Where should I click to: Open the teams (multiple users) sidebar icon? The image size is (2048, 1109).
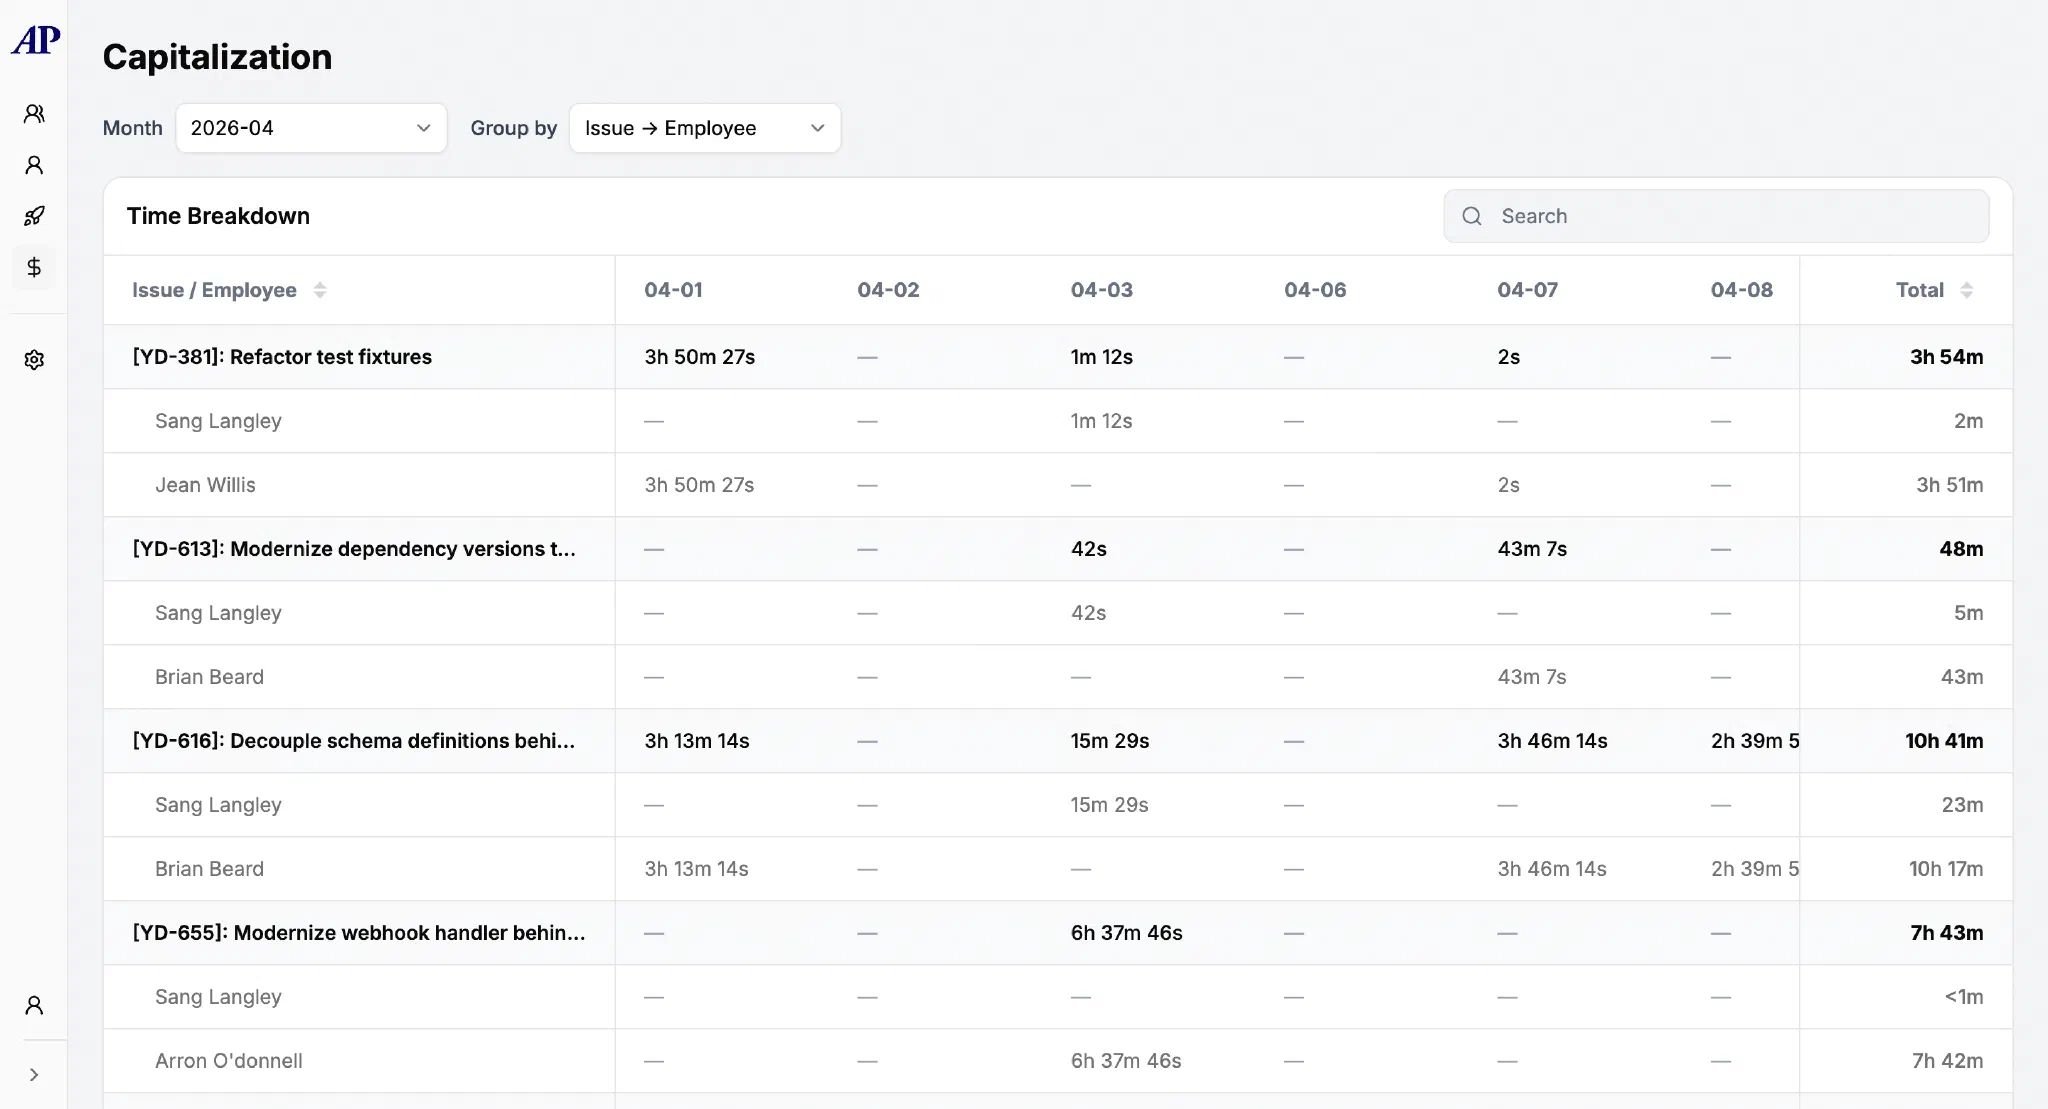(x=34, y=114)
